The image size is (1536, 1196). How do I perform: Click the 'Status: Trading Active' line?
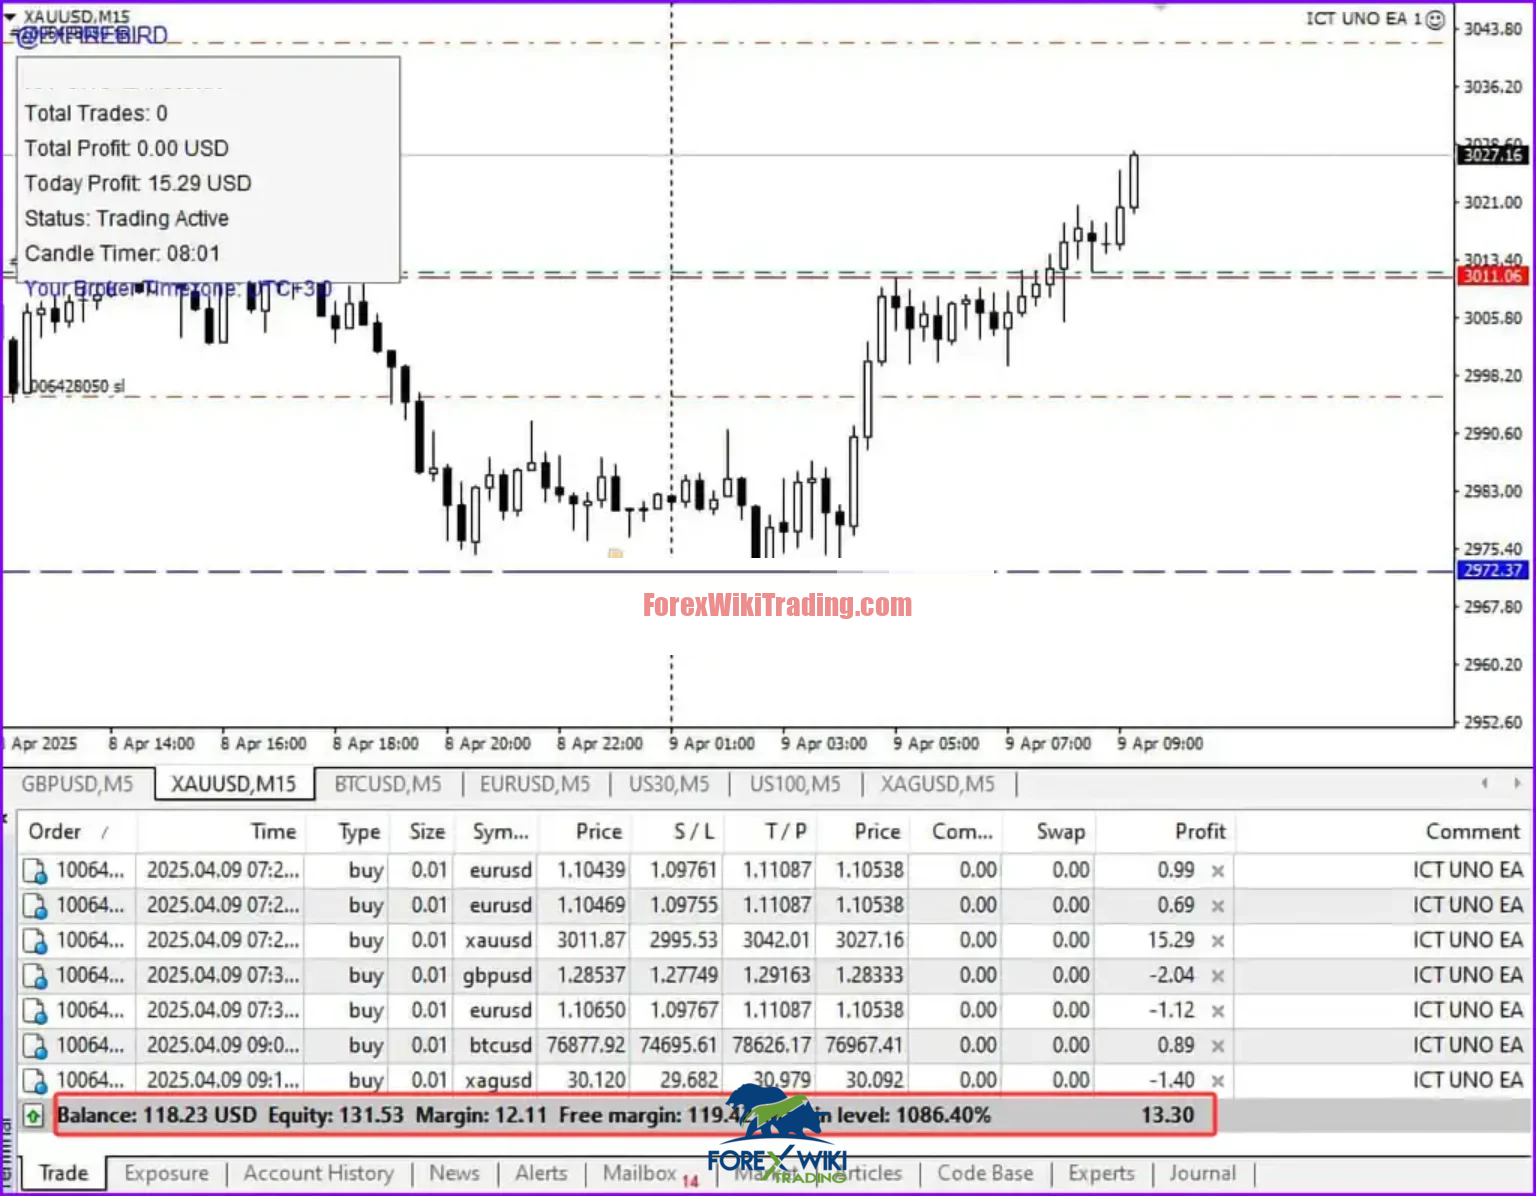pos(127,219)
